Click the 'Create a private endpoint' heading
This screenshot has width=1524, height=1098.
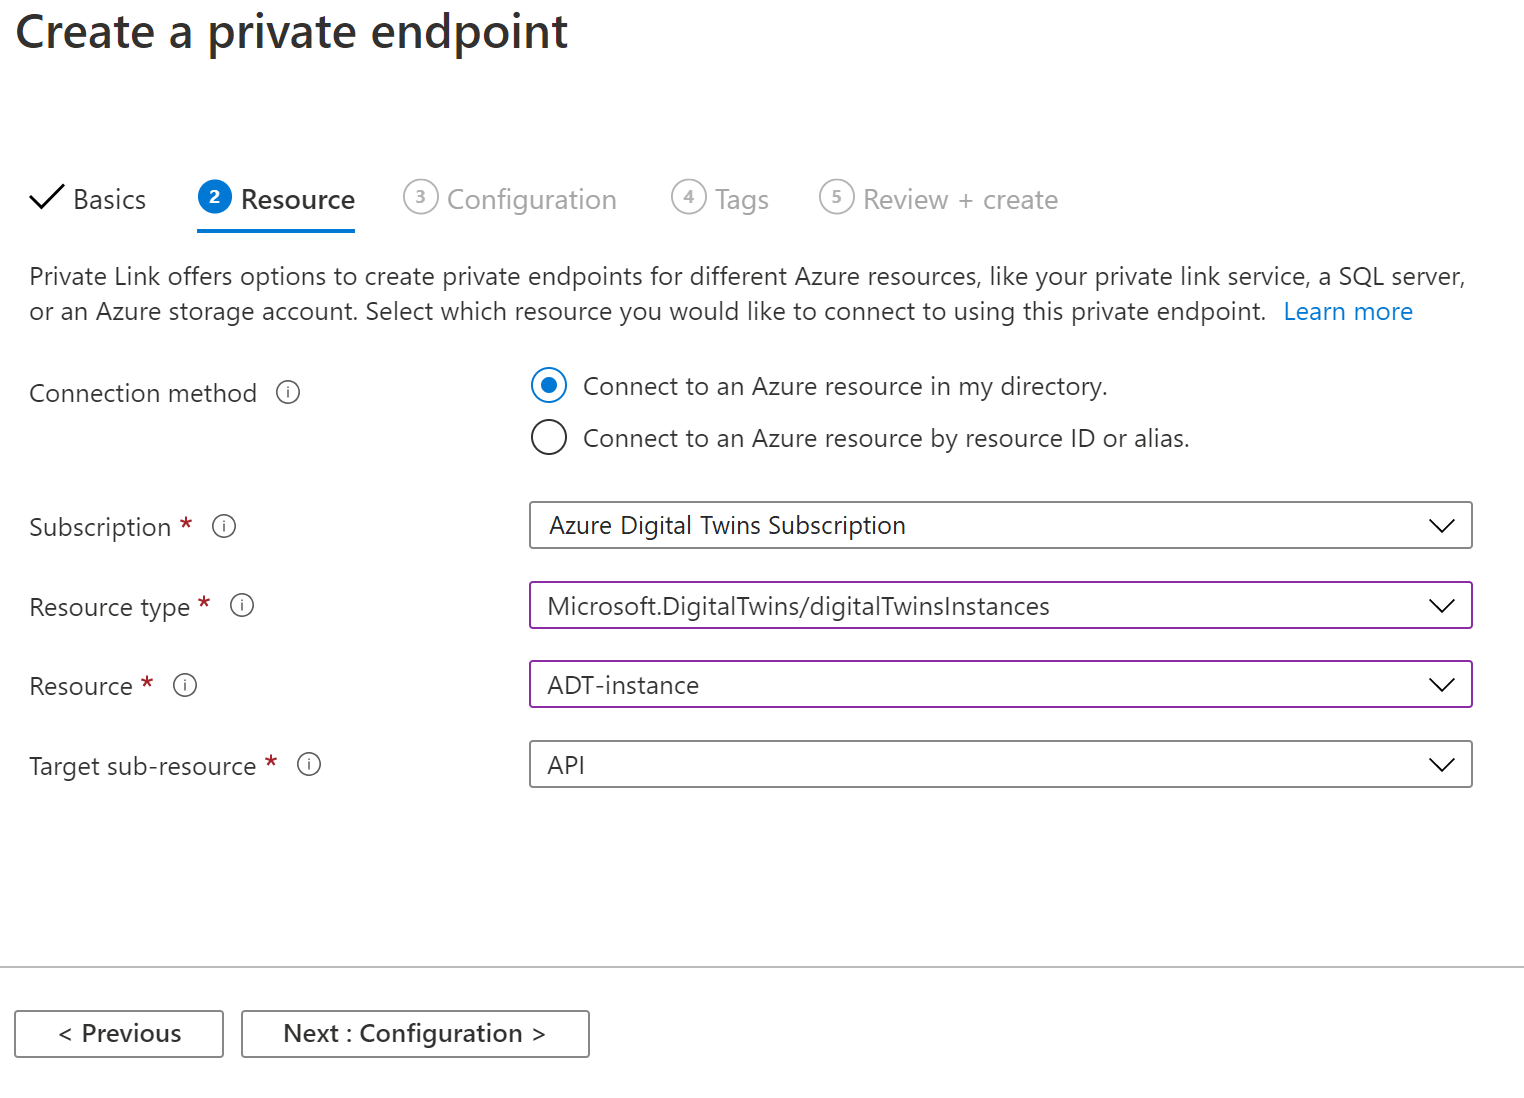coord(292,32)
